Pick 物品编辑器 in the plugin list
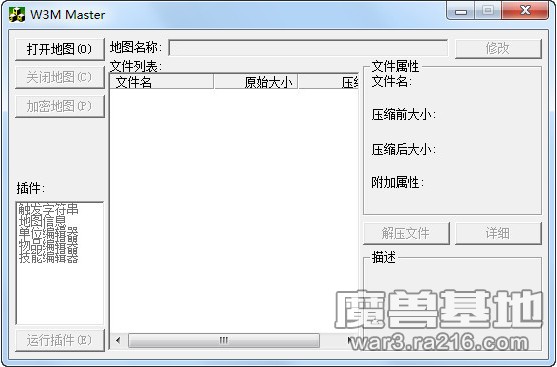Image resolution: width=557 pixels, height=367 pixels. (48, 245)
